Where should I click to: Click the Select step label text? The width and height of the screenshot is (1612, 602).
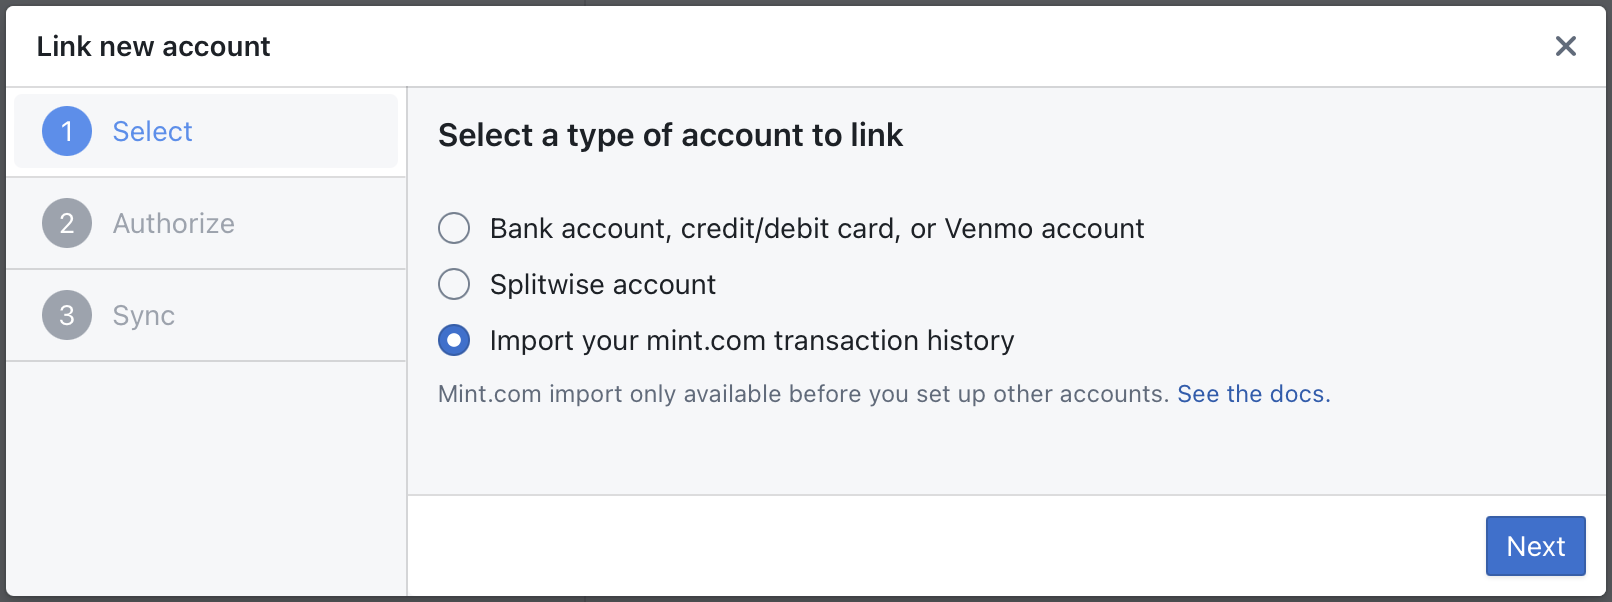click(152, 131)
